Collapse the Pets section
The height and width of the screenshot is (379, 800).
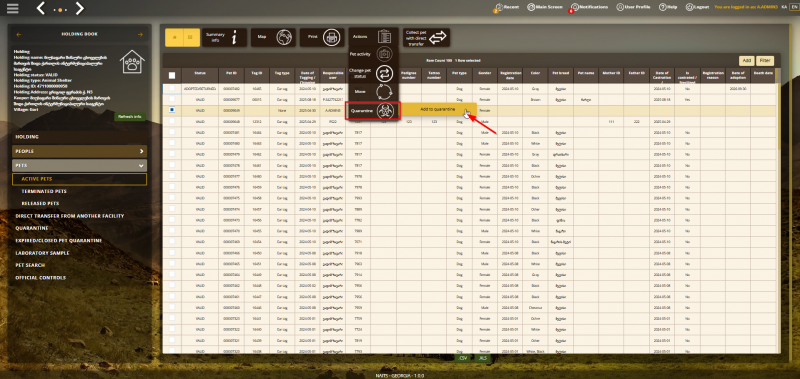point(80,166)
